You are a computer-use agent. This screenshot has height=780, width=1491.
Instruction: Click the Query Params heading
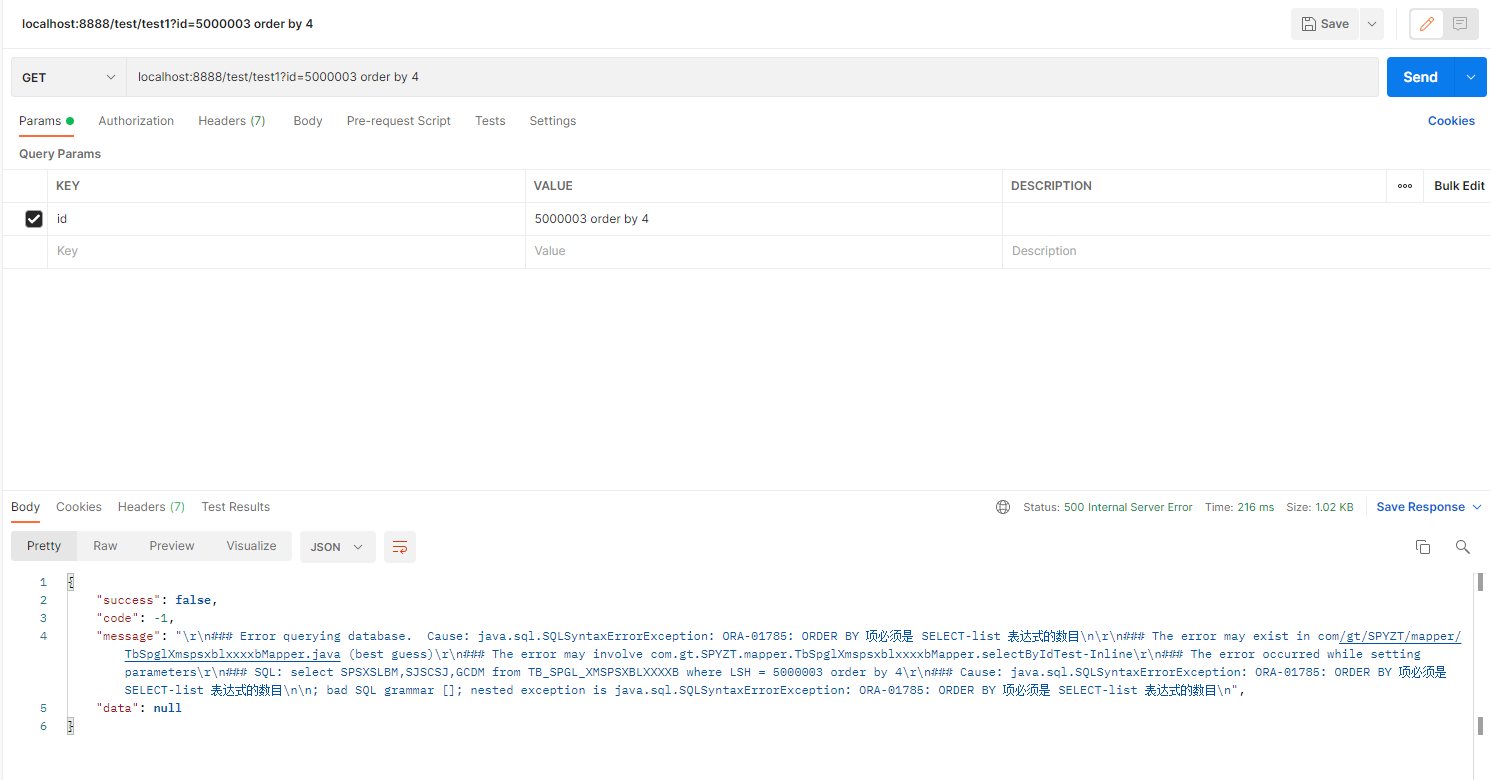(x=60, y=154)
